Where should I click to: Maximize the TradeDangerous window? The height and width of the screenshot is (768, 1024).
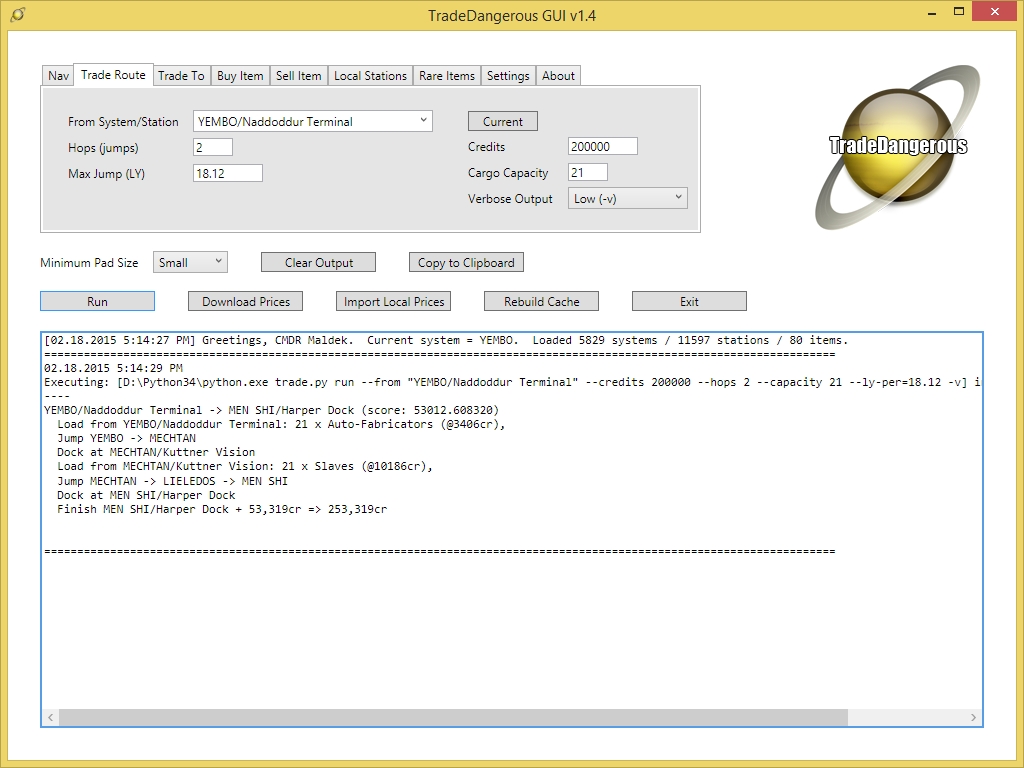(x=959, y=12)
